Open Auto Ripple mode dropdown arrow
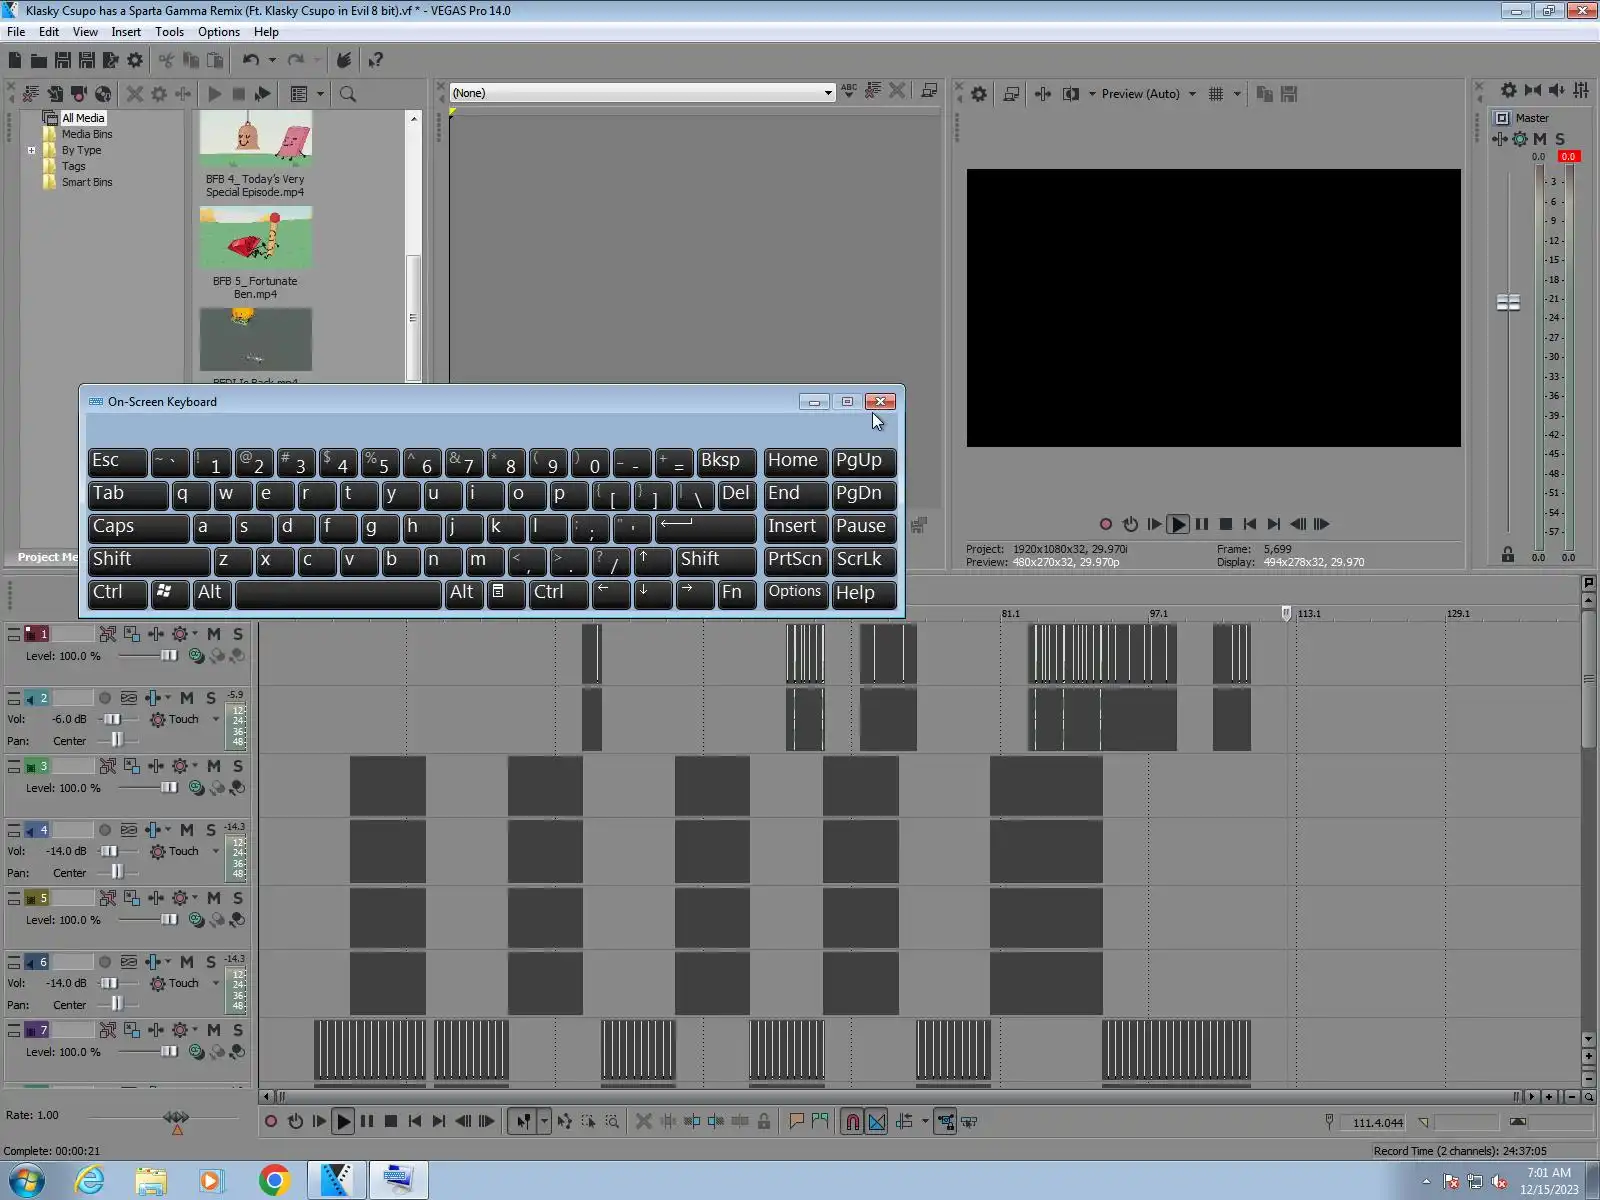The image size is (1600, 1200). point(925,1122)
